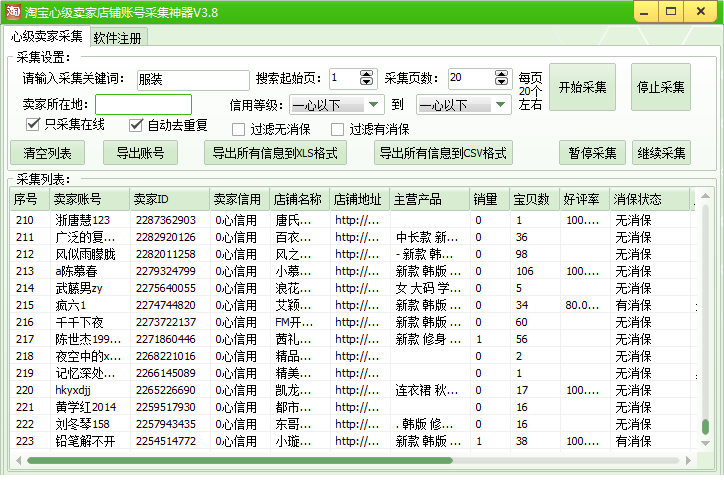Export all info to CSV format
The height and width of the screenshot is (498, 724).
pos(443,153)
